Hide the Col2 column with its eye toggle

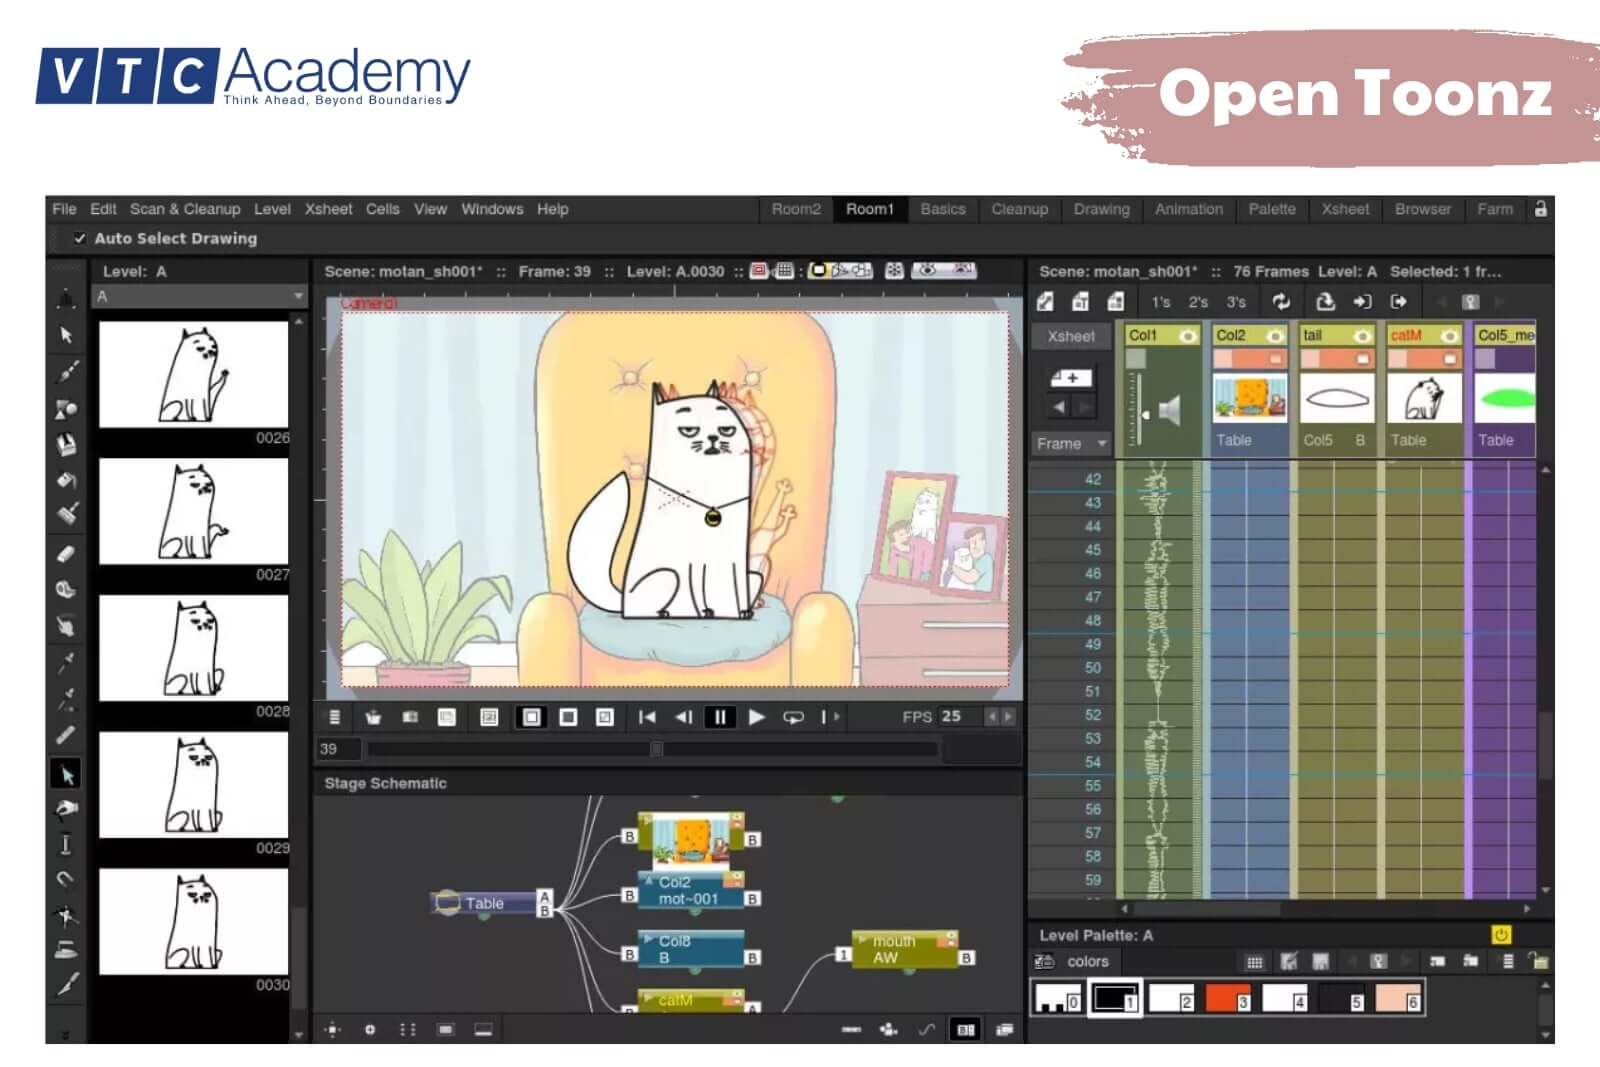tap(1277, 336)
